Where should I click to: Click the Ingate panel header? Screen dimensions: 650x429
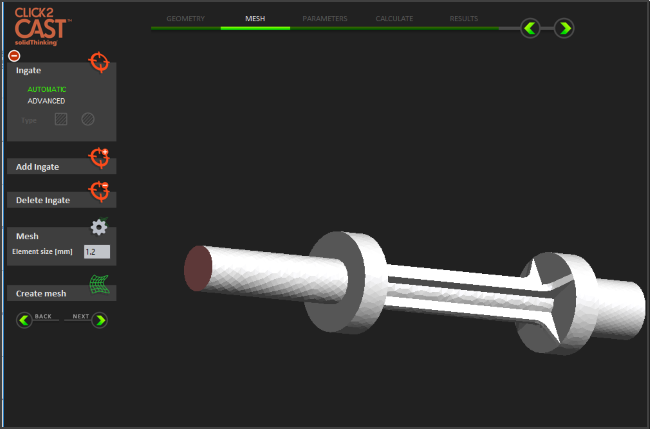(29, 70)
